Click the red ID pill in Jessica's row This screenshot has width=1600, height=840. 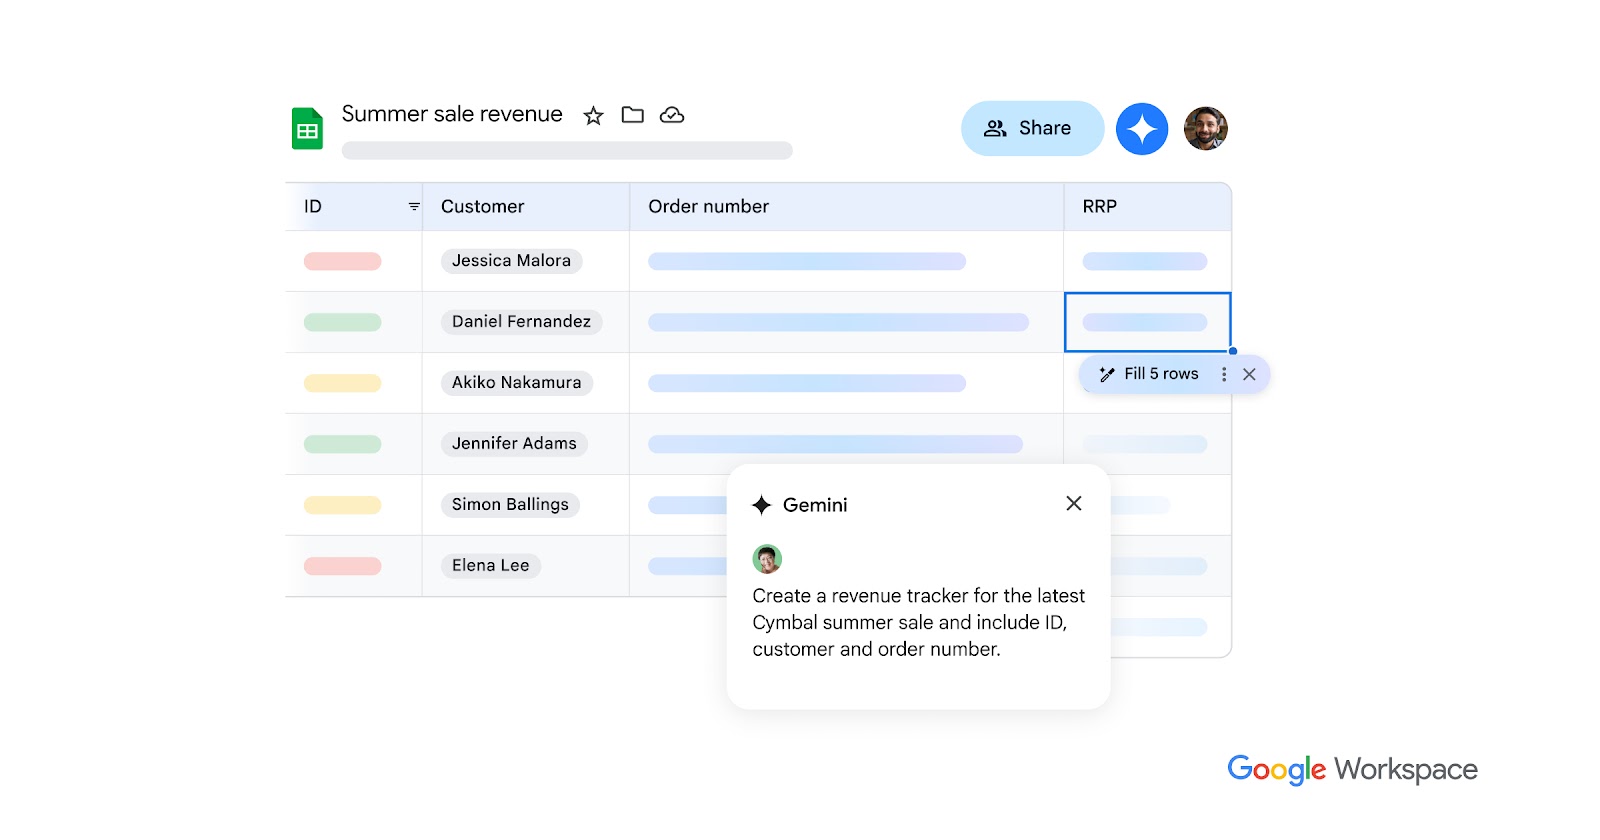point(342,262)
